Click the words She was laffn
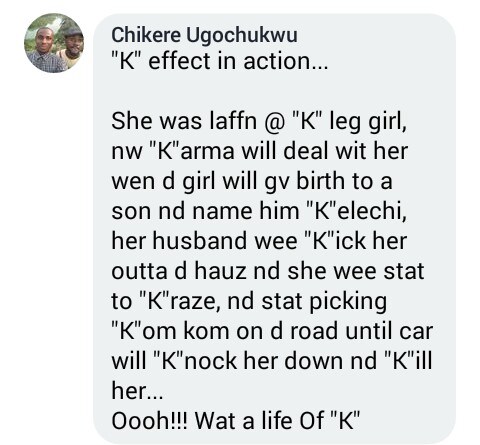Screen dimensions: 480x445 coord(184,121)
